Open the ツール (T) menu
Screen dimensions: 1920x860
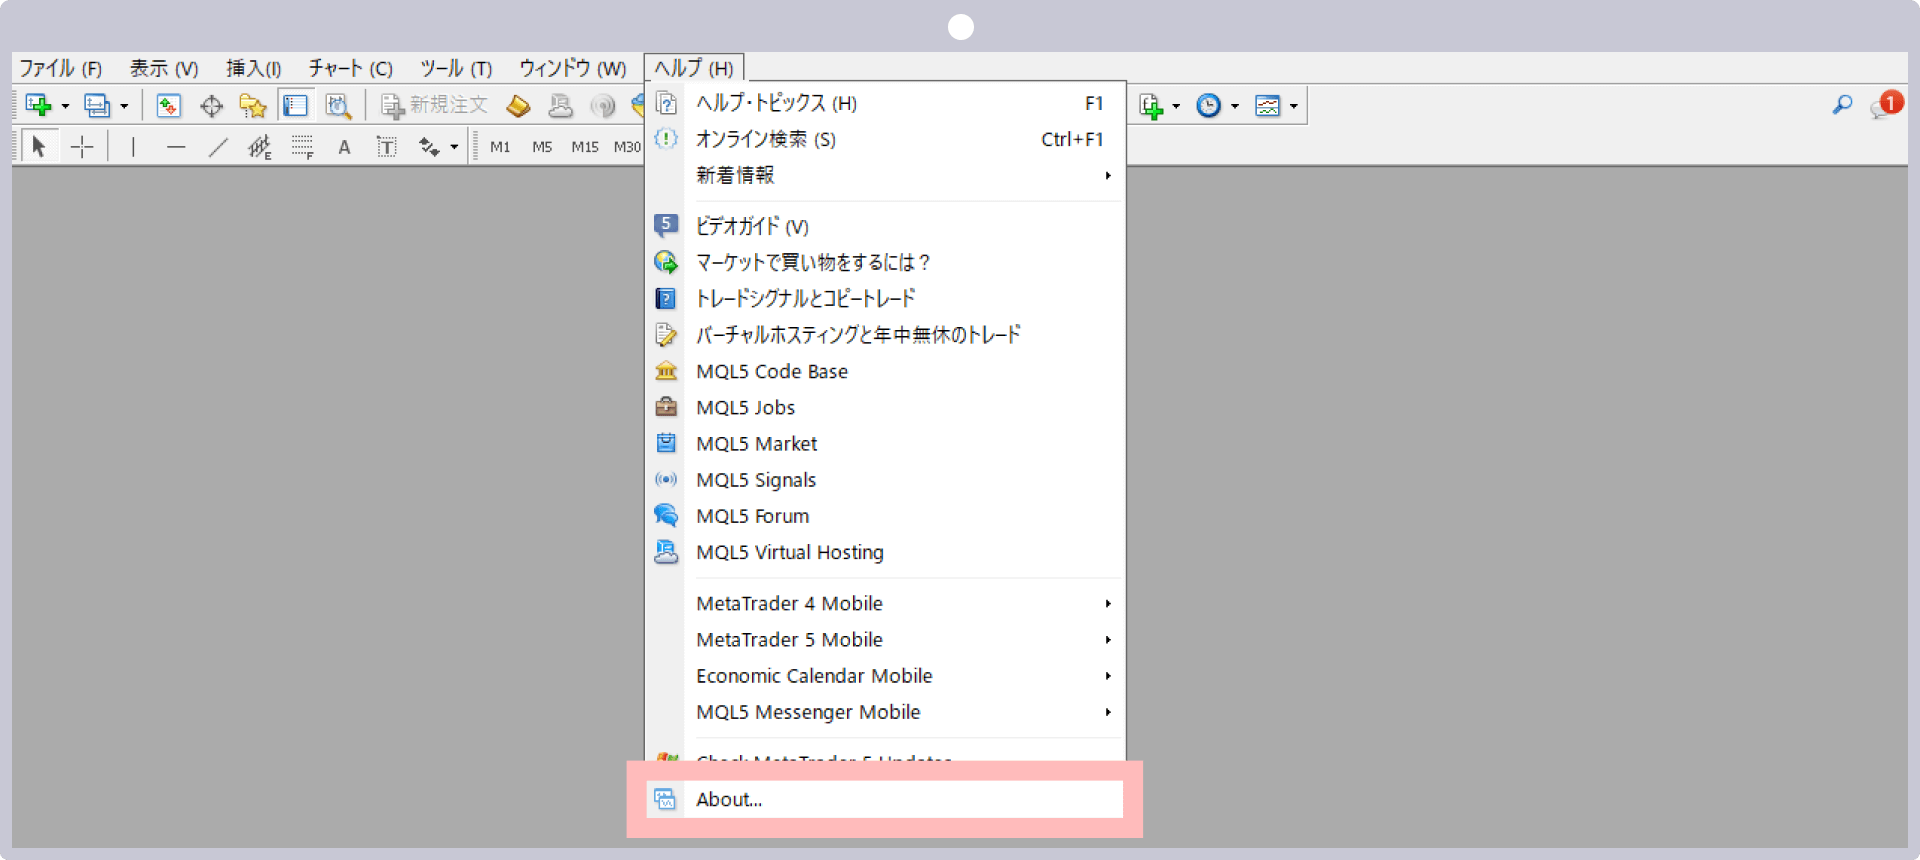point(456,68)
